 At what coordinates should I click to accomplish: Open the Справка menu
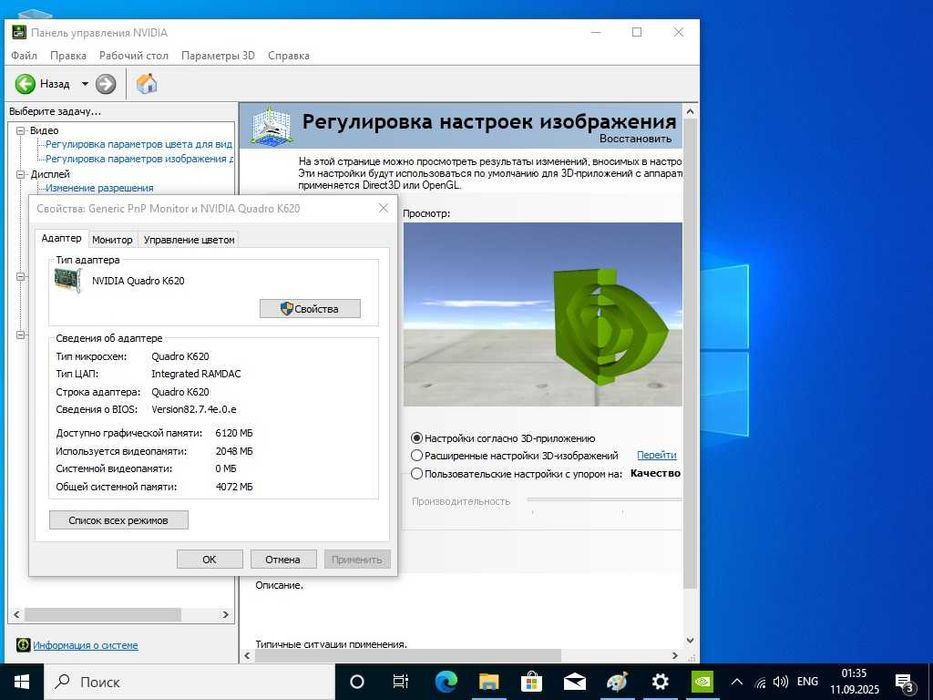click(x=289, y=55)
